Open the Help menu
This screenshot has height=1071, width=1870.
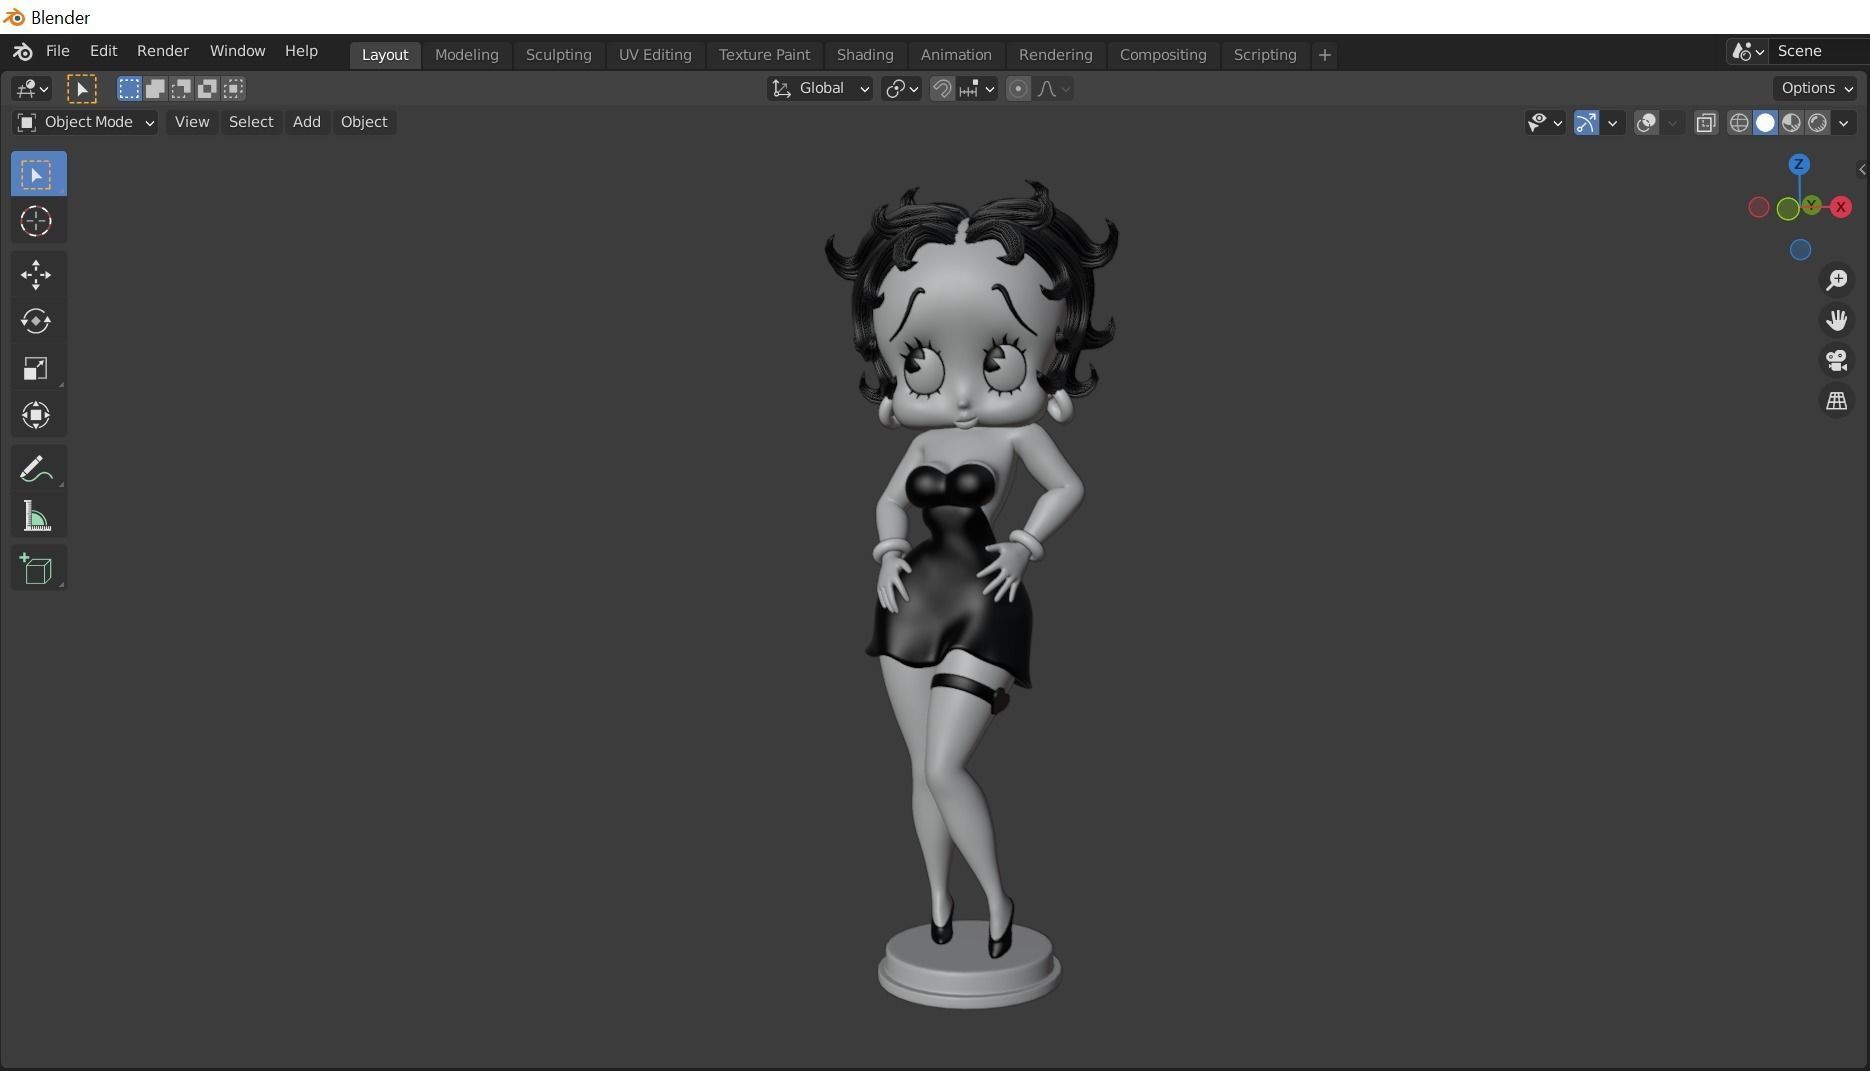301,51
